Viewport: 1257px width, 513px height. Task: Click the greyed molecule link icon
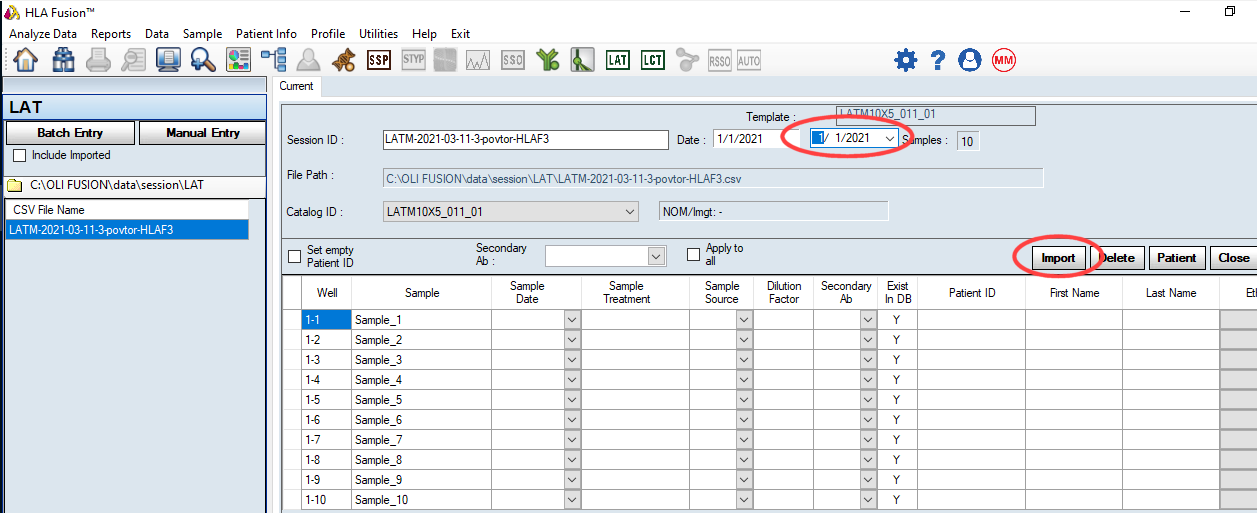point(687,61)
